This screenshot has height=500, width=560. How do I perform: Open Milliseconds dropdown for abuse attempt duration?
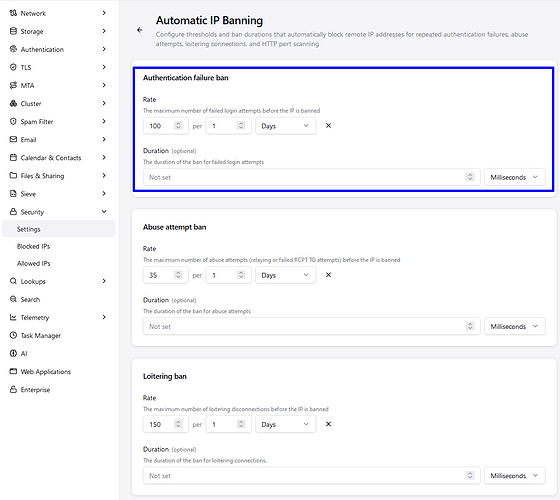(515, 326)
